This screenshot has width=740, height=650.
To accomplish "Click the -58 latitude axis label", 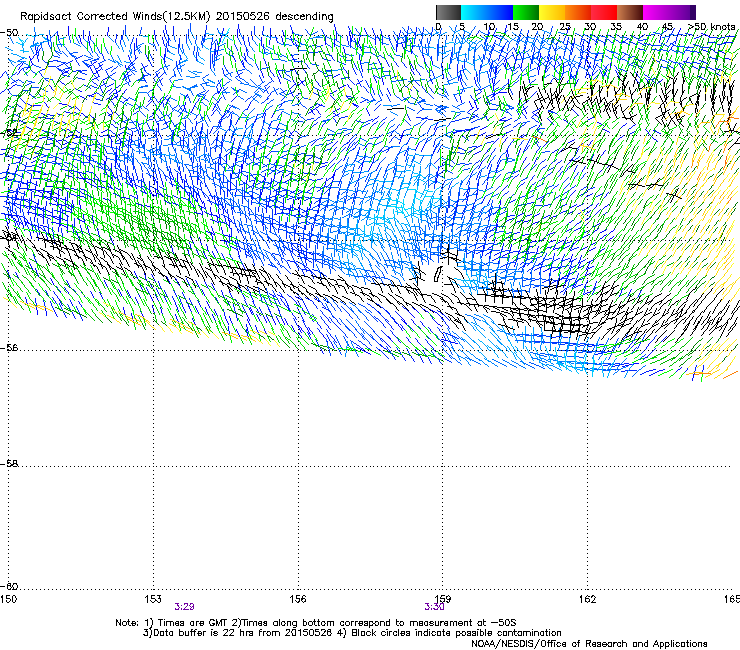I will [x=9, y=464].
